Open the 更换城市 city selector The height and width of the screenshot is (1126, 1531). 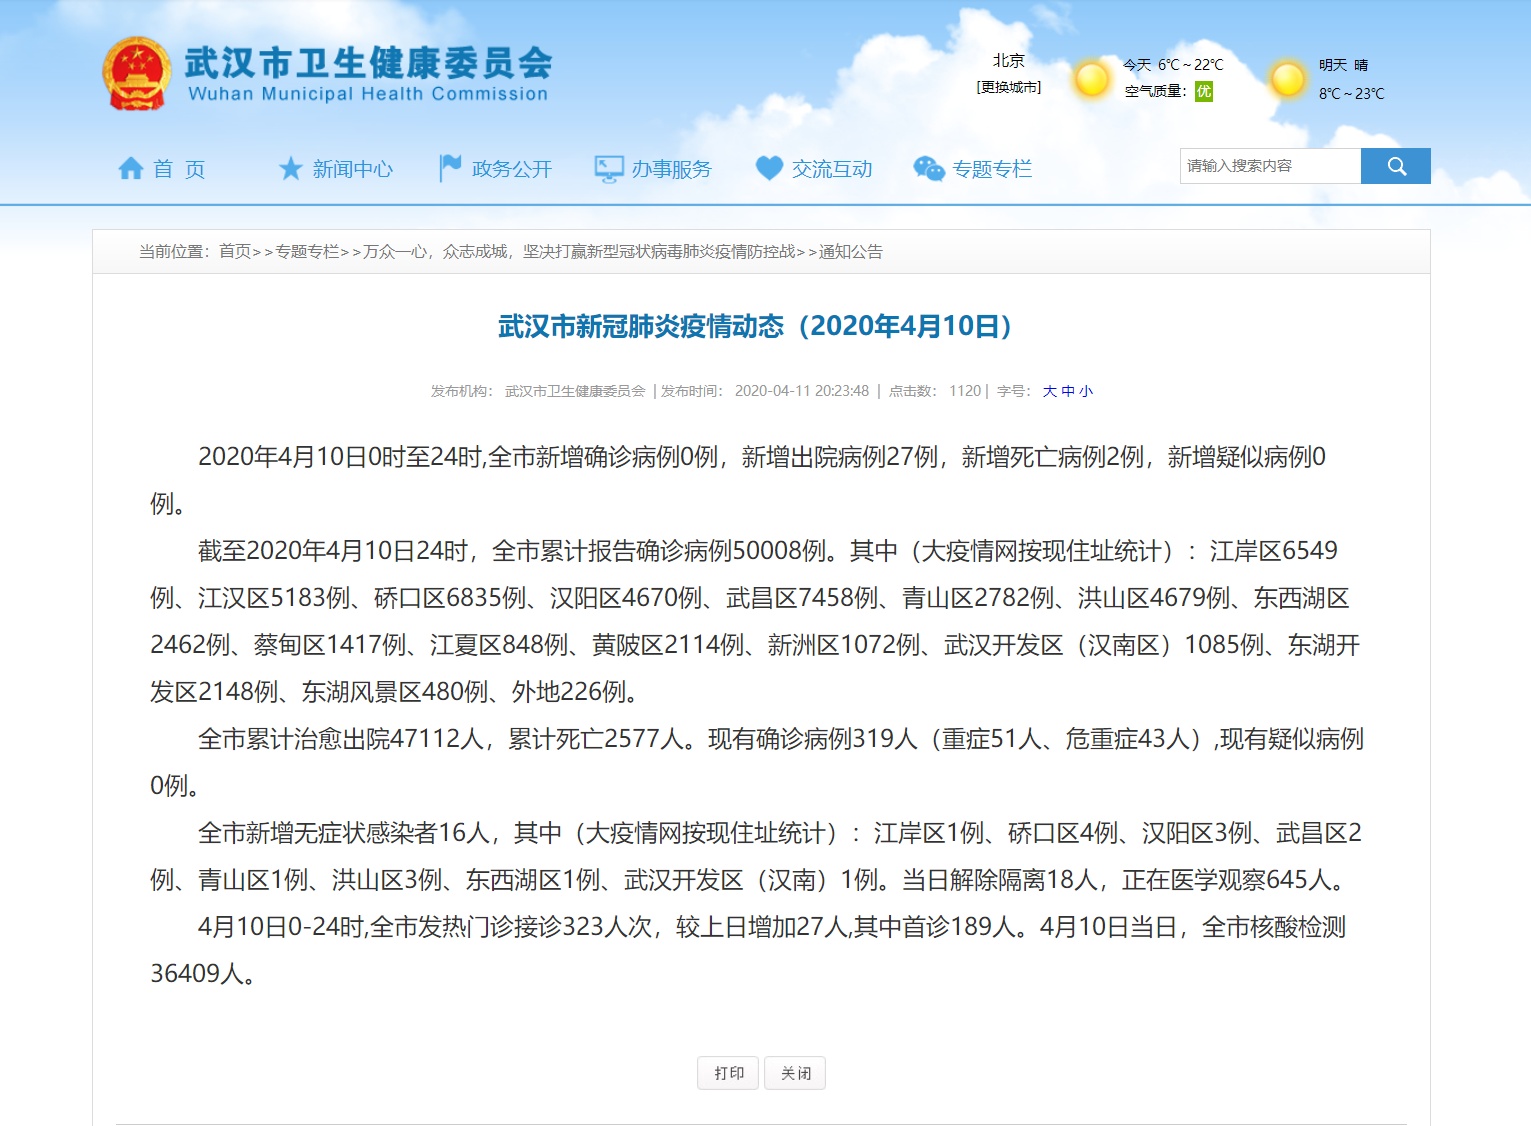[1008, 88]
